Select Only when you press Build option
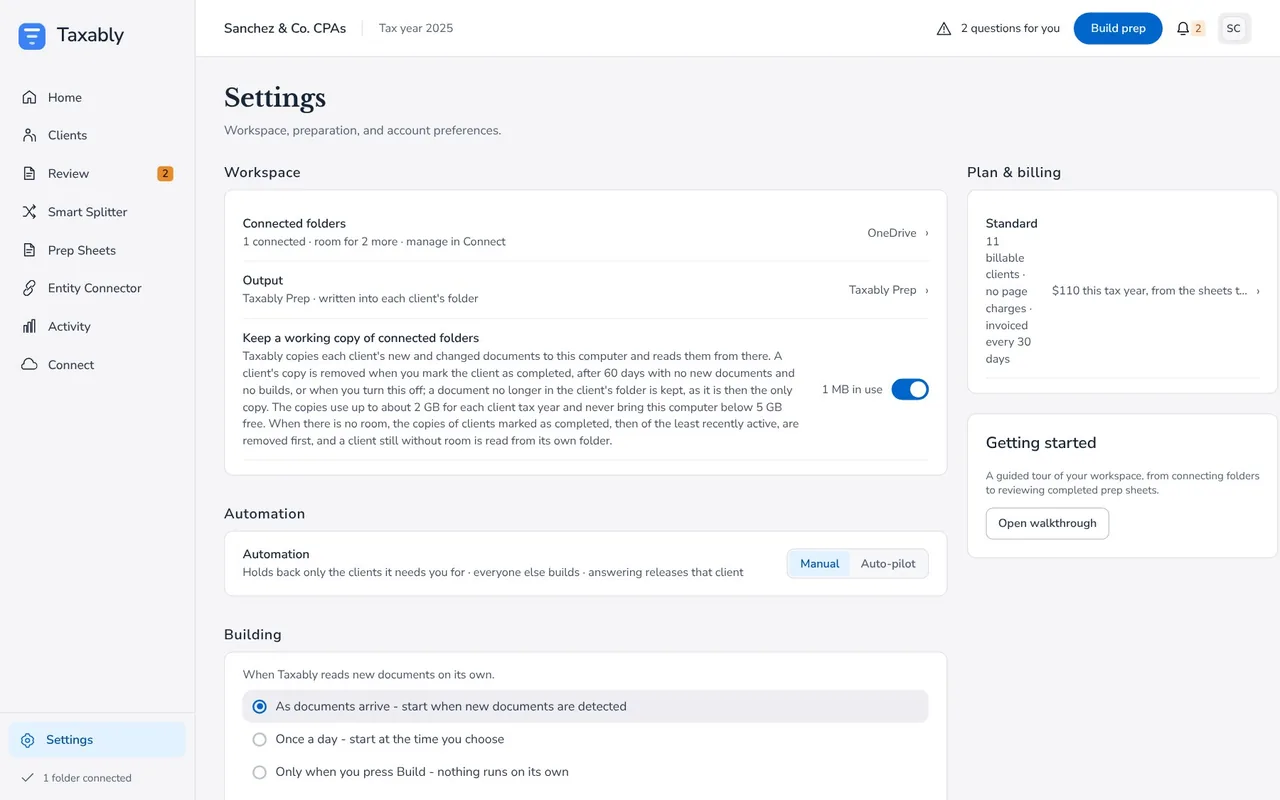Screen dimensions: 1280x800 [259, 772]
